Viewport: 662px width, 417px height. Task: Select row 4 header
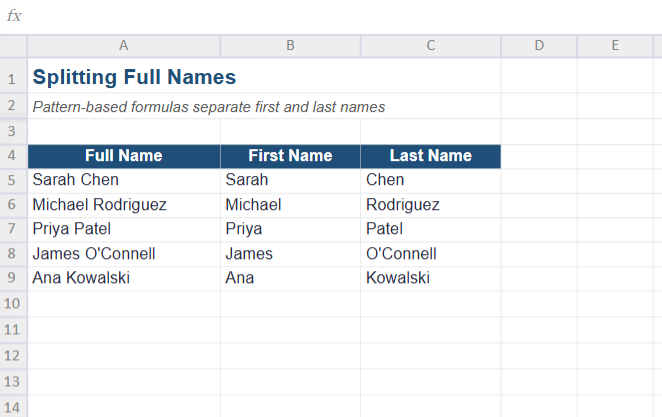tap(14, 156)
